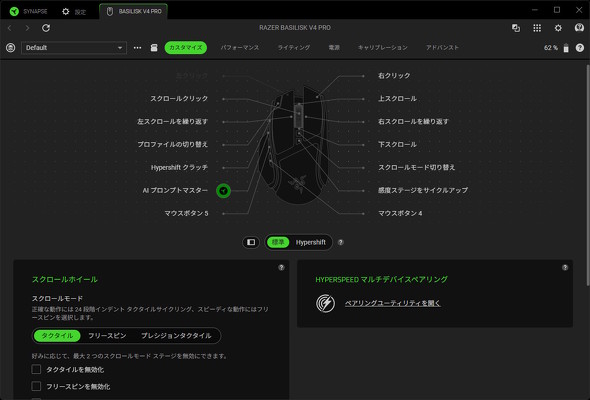Select the 下スクロール assignment

397,144
